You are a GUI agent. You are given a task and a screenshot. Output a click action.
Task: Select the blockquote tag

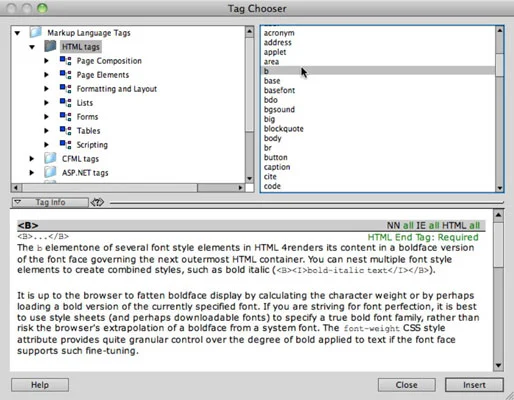(284, 129)
